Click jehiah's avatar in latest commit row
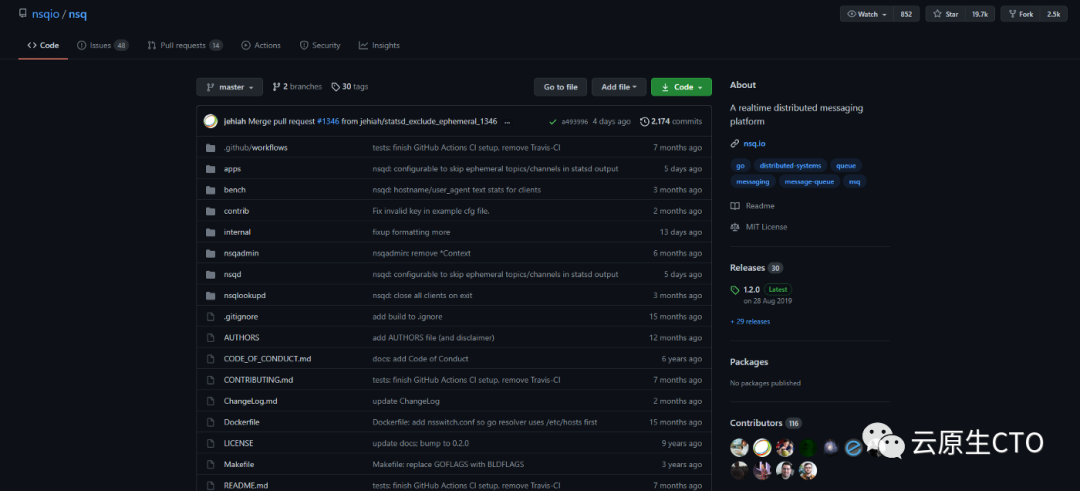The height and width of the screenshot is (491, 1080). click(x=211, y=121)
